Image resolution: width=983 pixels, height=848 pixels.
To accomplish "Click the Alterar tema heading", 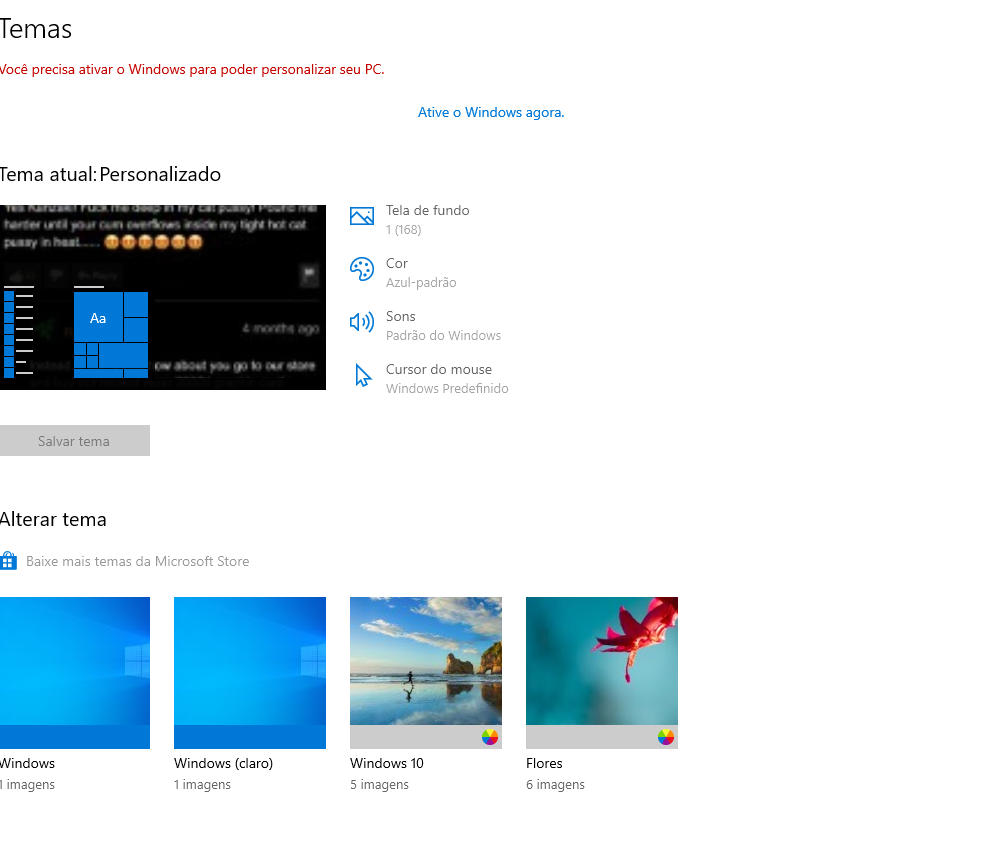I will click(x=53, y=520).
